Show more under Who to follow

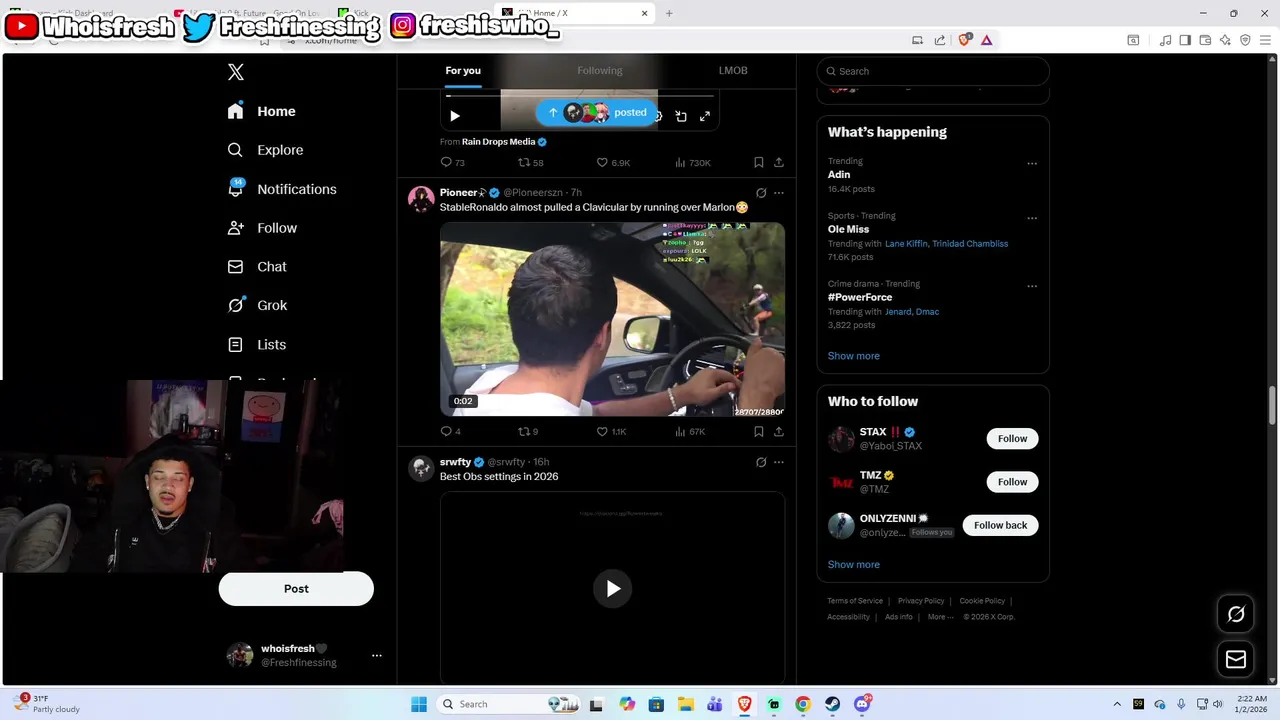point(853,565)
